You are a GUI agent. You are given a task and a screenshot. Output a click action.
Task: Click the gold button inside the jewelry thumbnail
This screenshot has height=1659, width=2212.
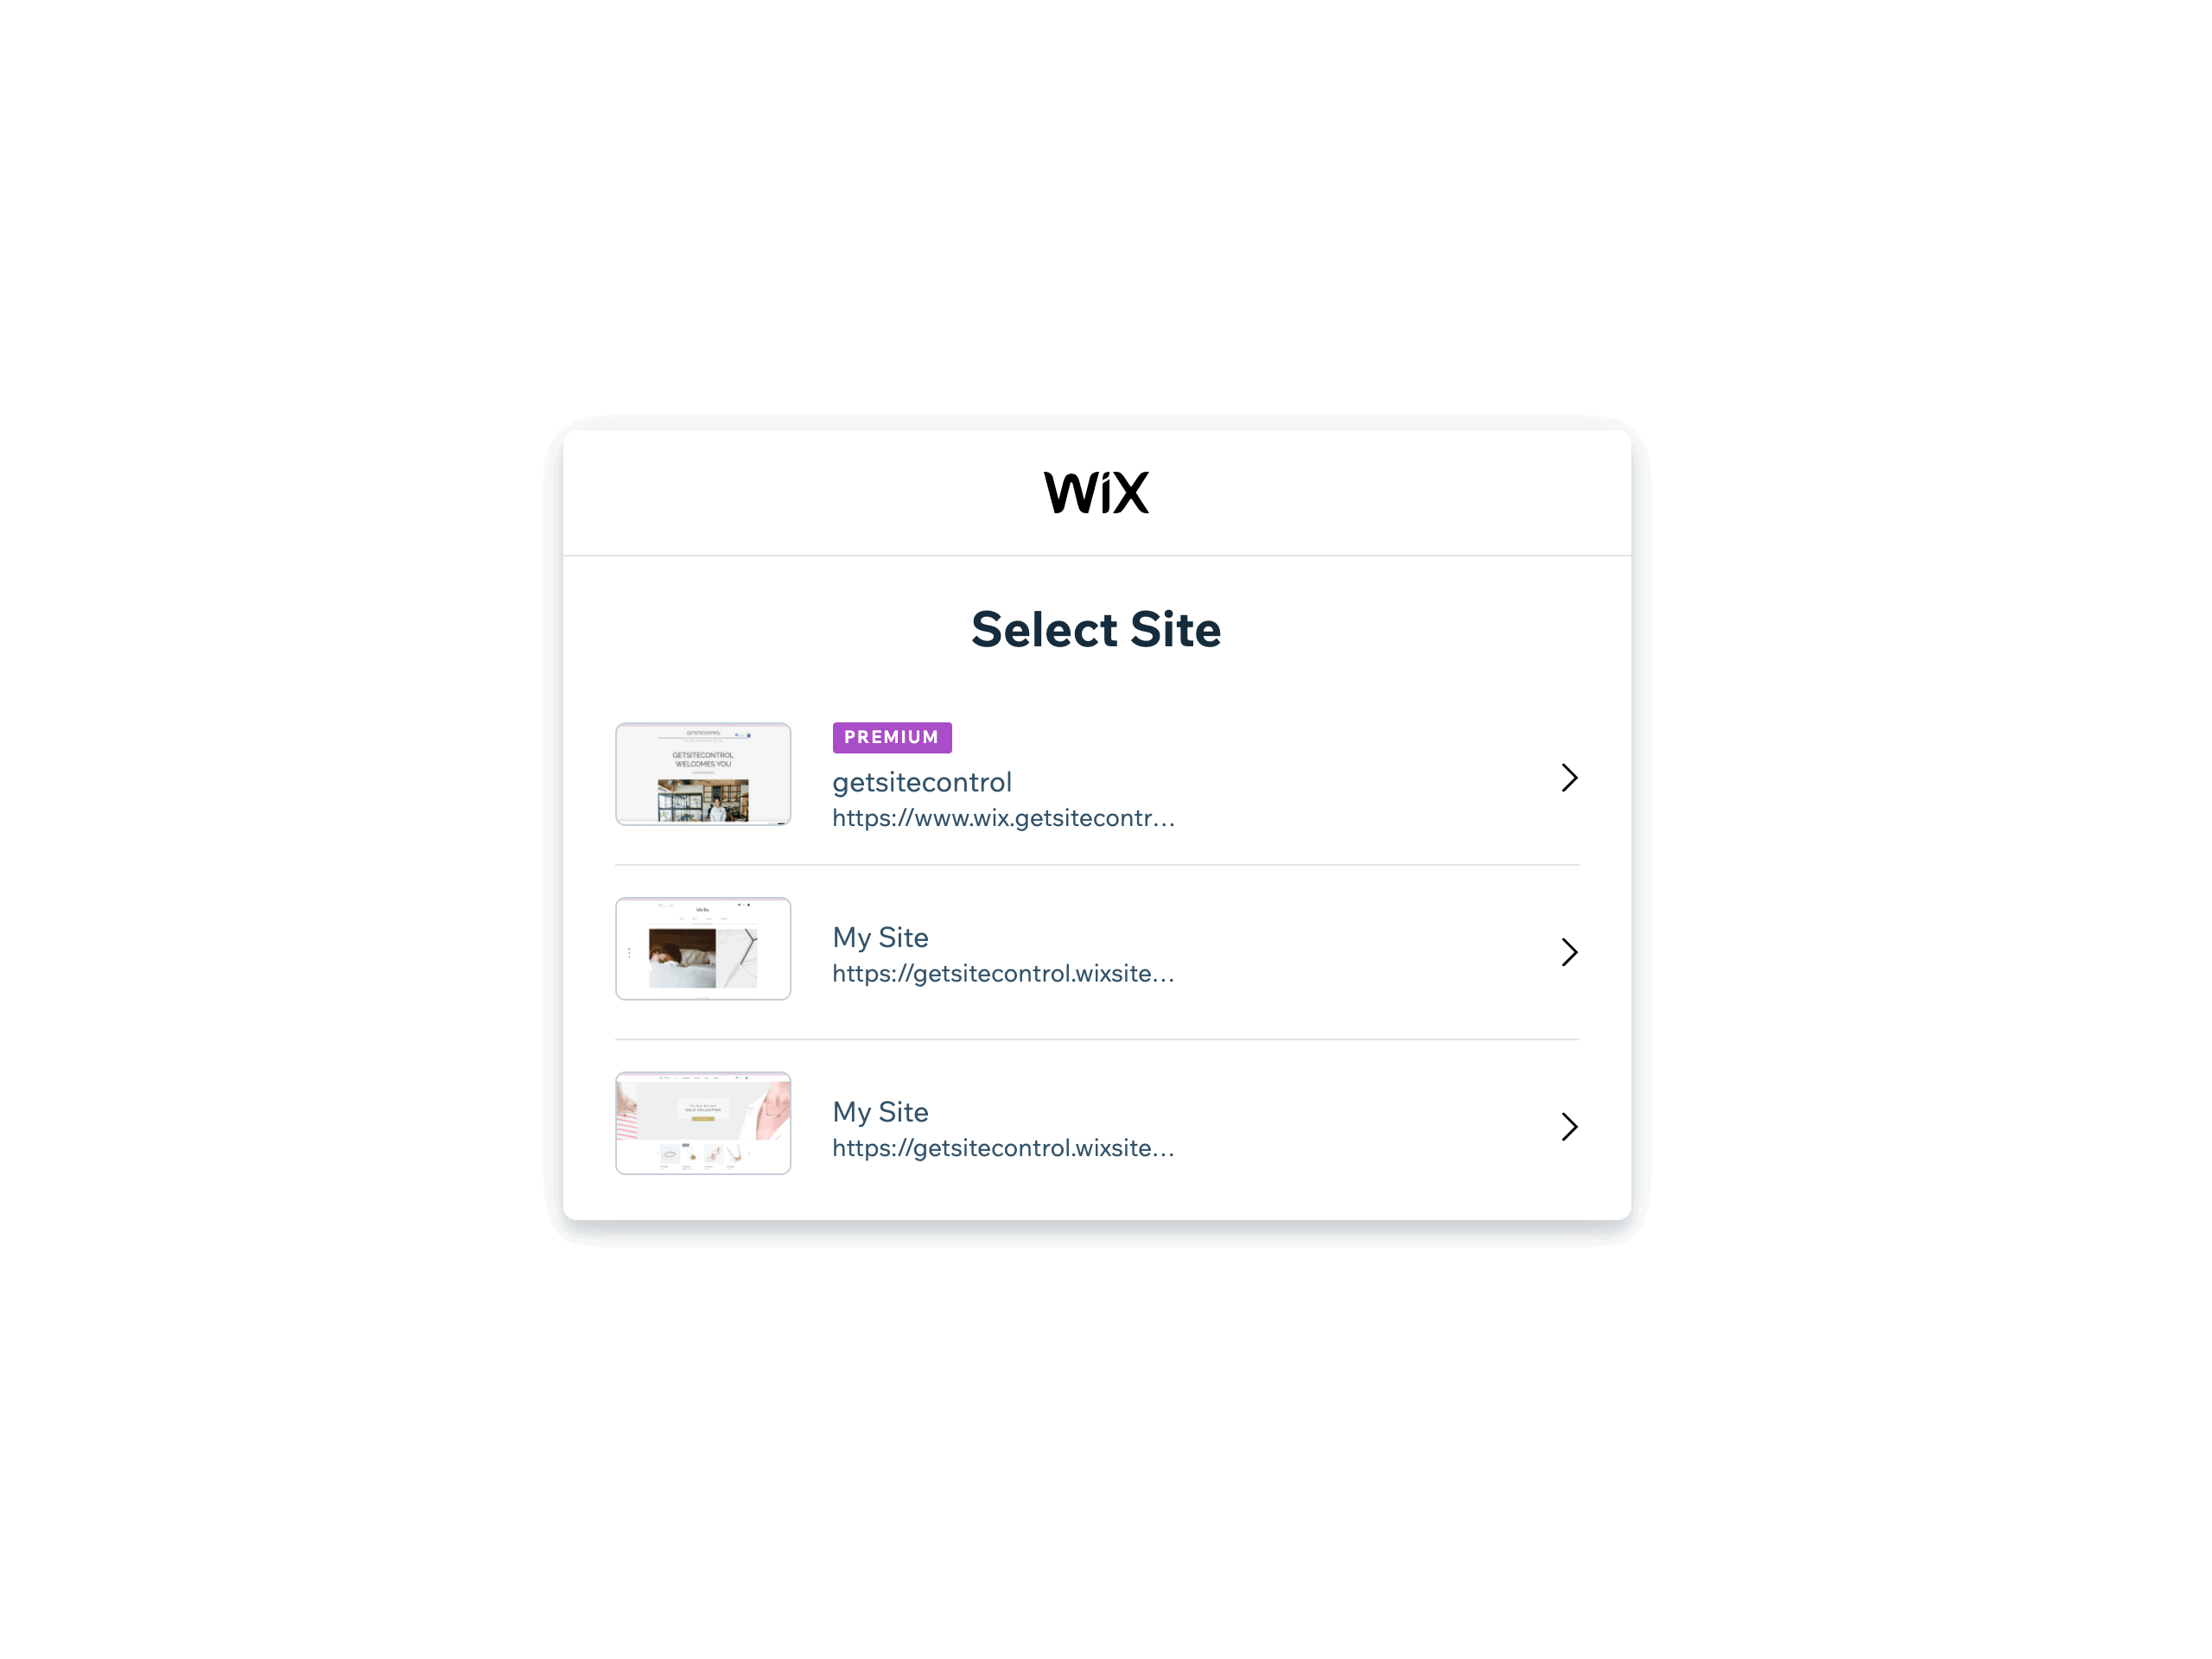703,1119
